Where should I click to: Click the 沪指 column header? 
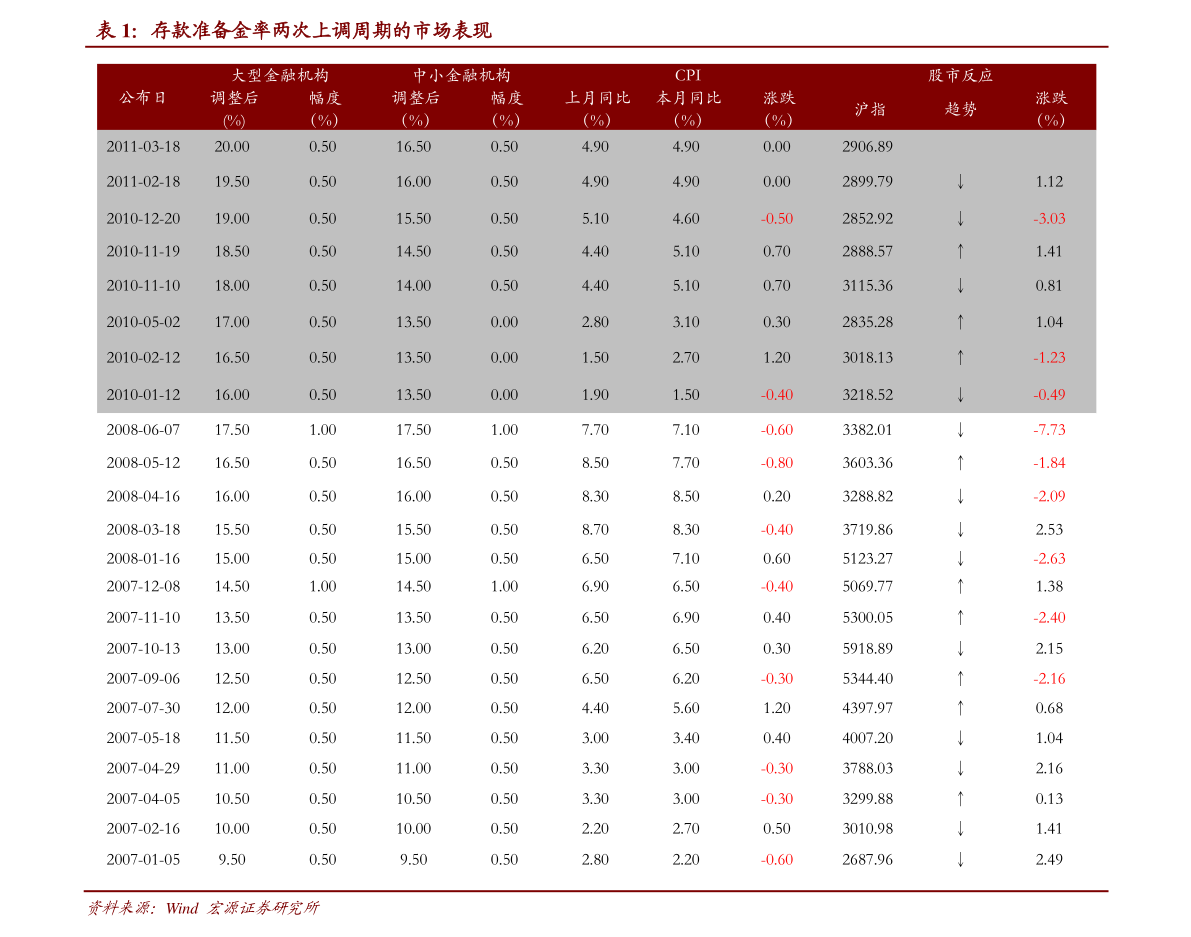(869, 109)
